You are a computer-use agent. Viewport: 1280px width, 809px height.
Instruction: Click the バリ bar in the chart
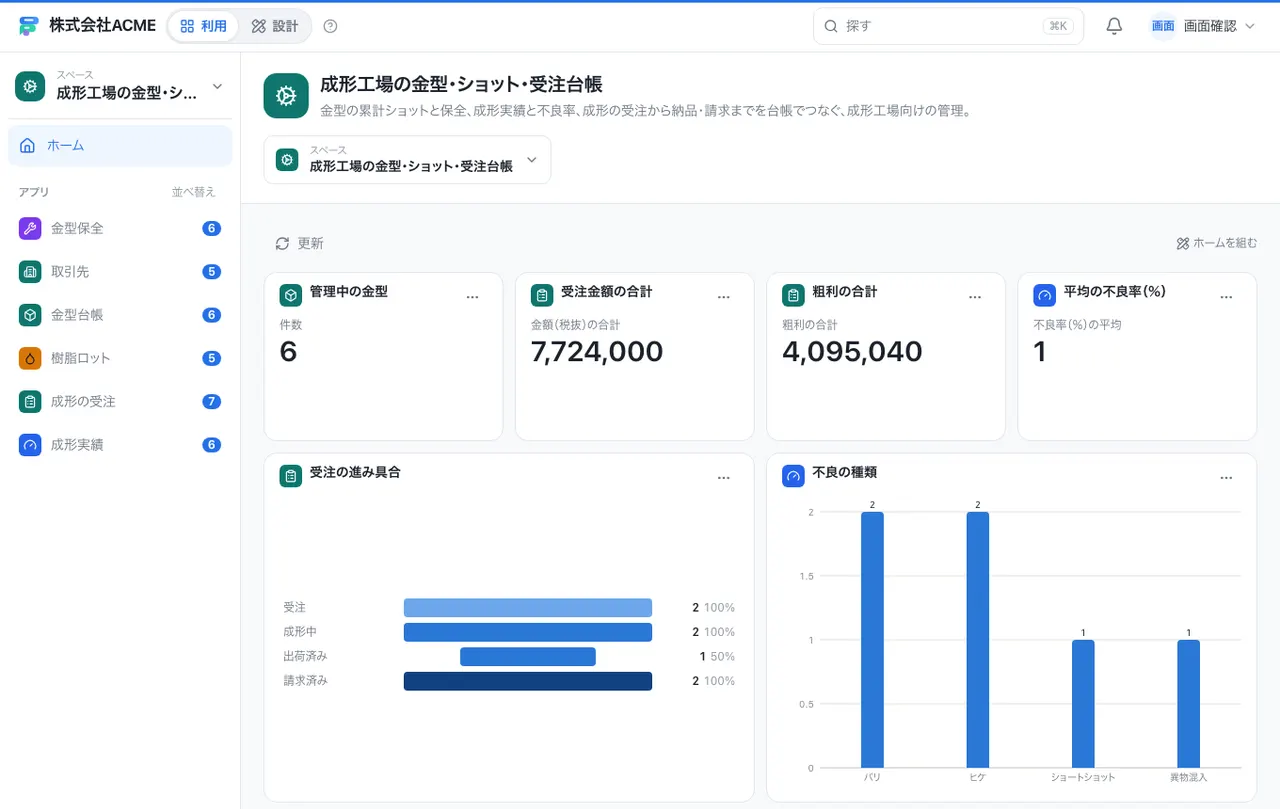click(872, 640)
